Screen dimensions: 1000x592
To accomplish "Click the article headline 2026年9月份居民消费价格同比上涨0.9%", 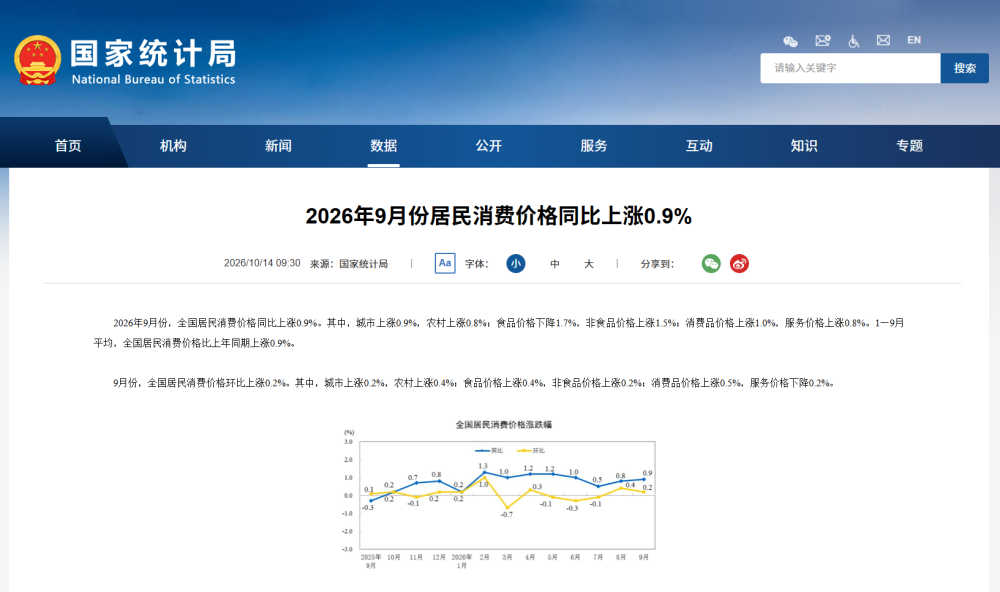I will coord(499,216).
